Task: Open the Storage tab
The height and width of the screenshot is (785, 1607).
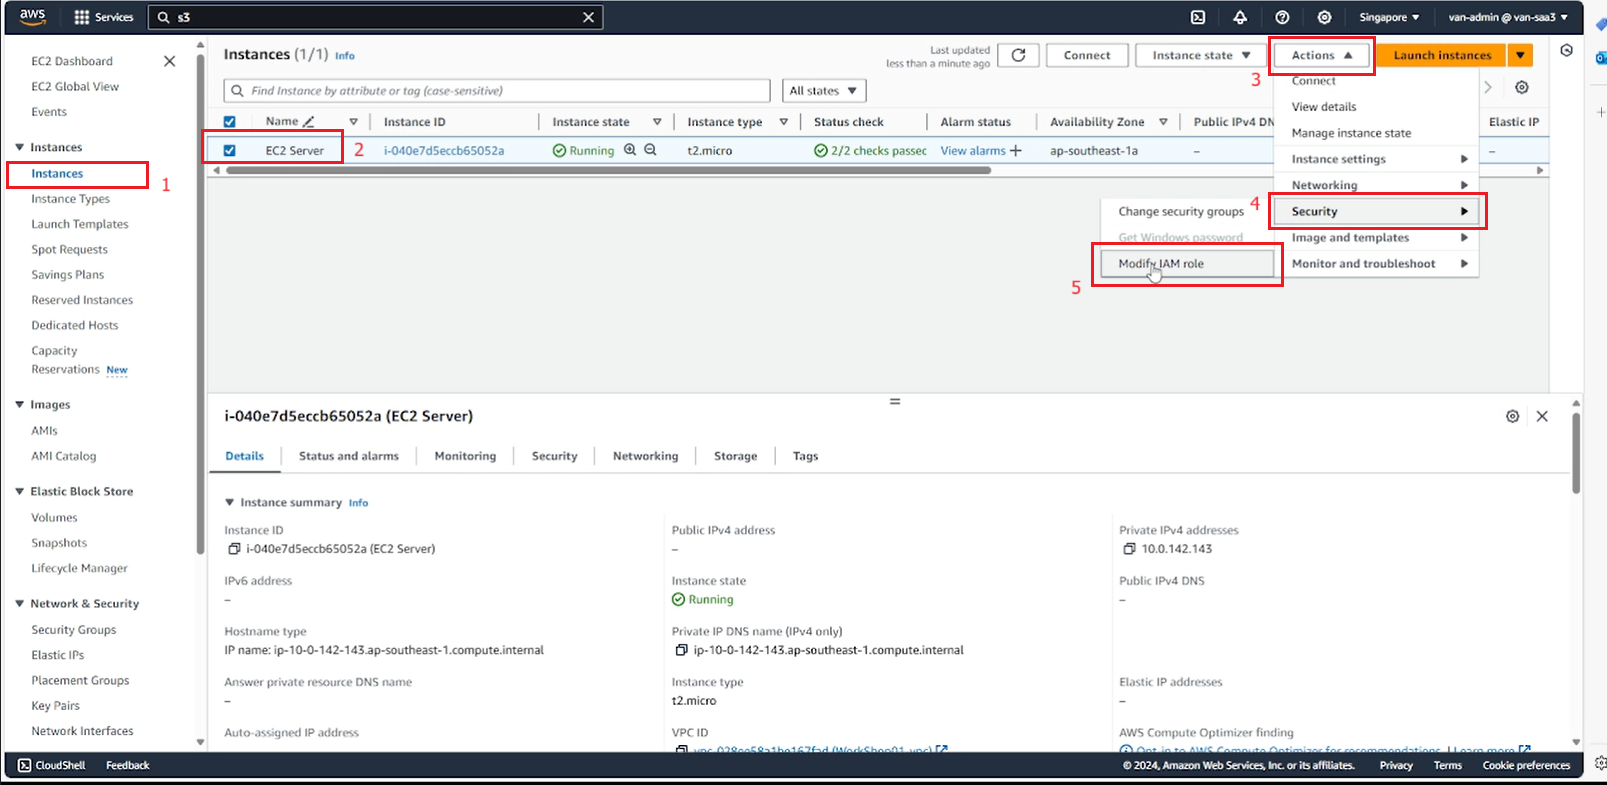Action: 735,456
